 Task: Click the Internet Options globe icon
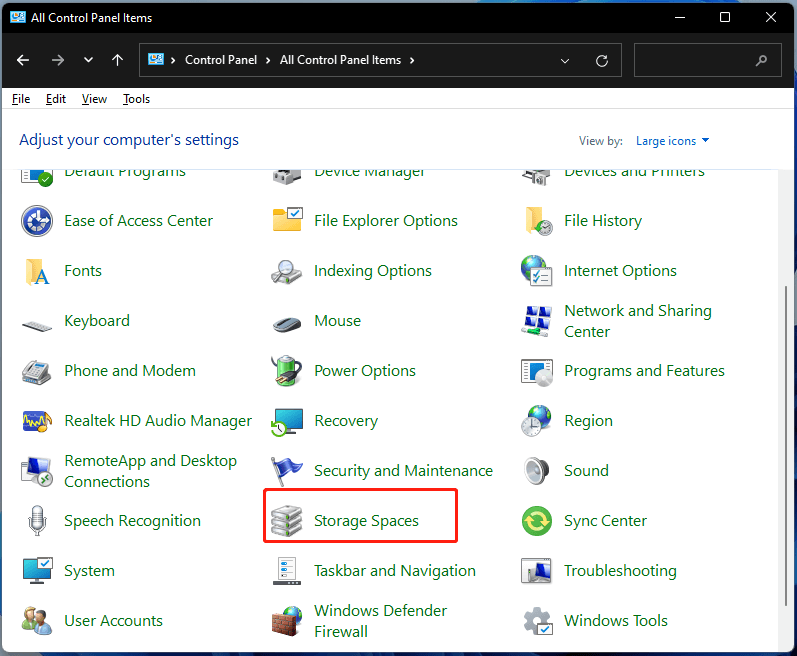point(537,271)
